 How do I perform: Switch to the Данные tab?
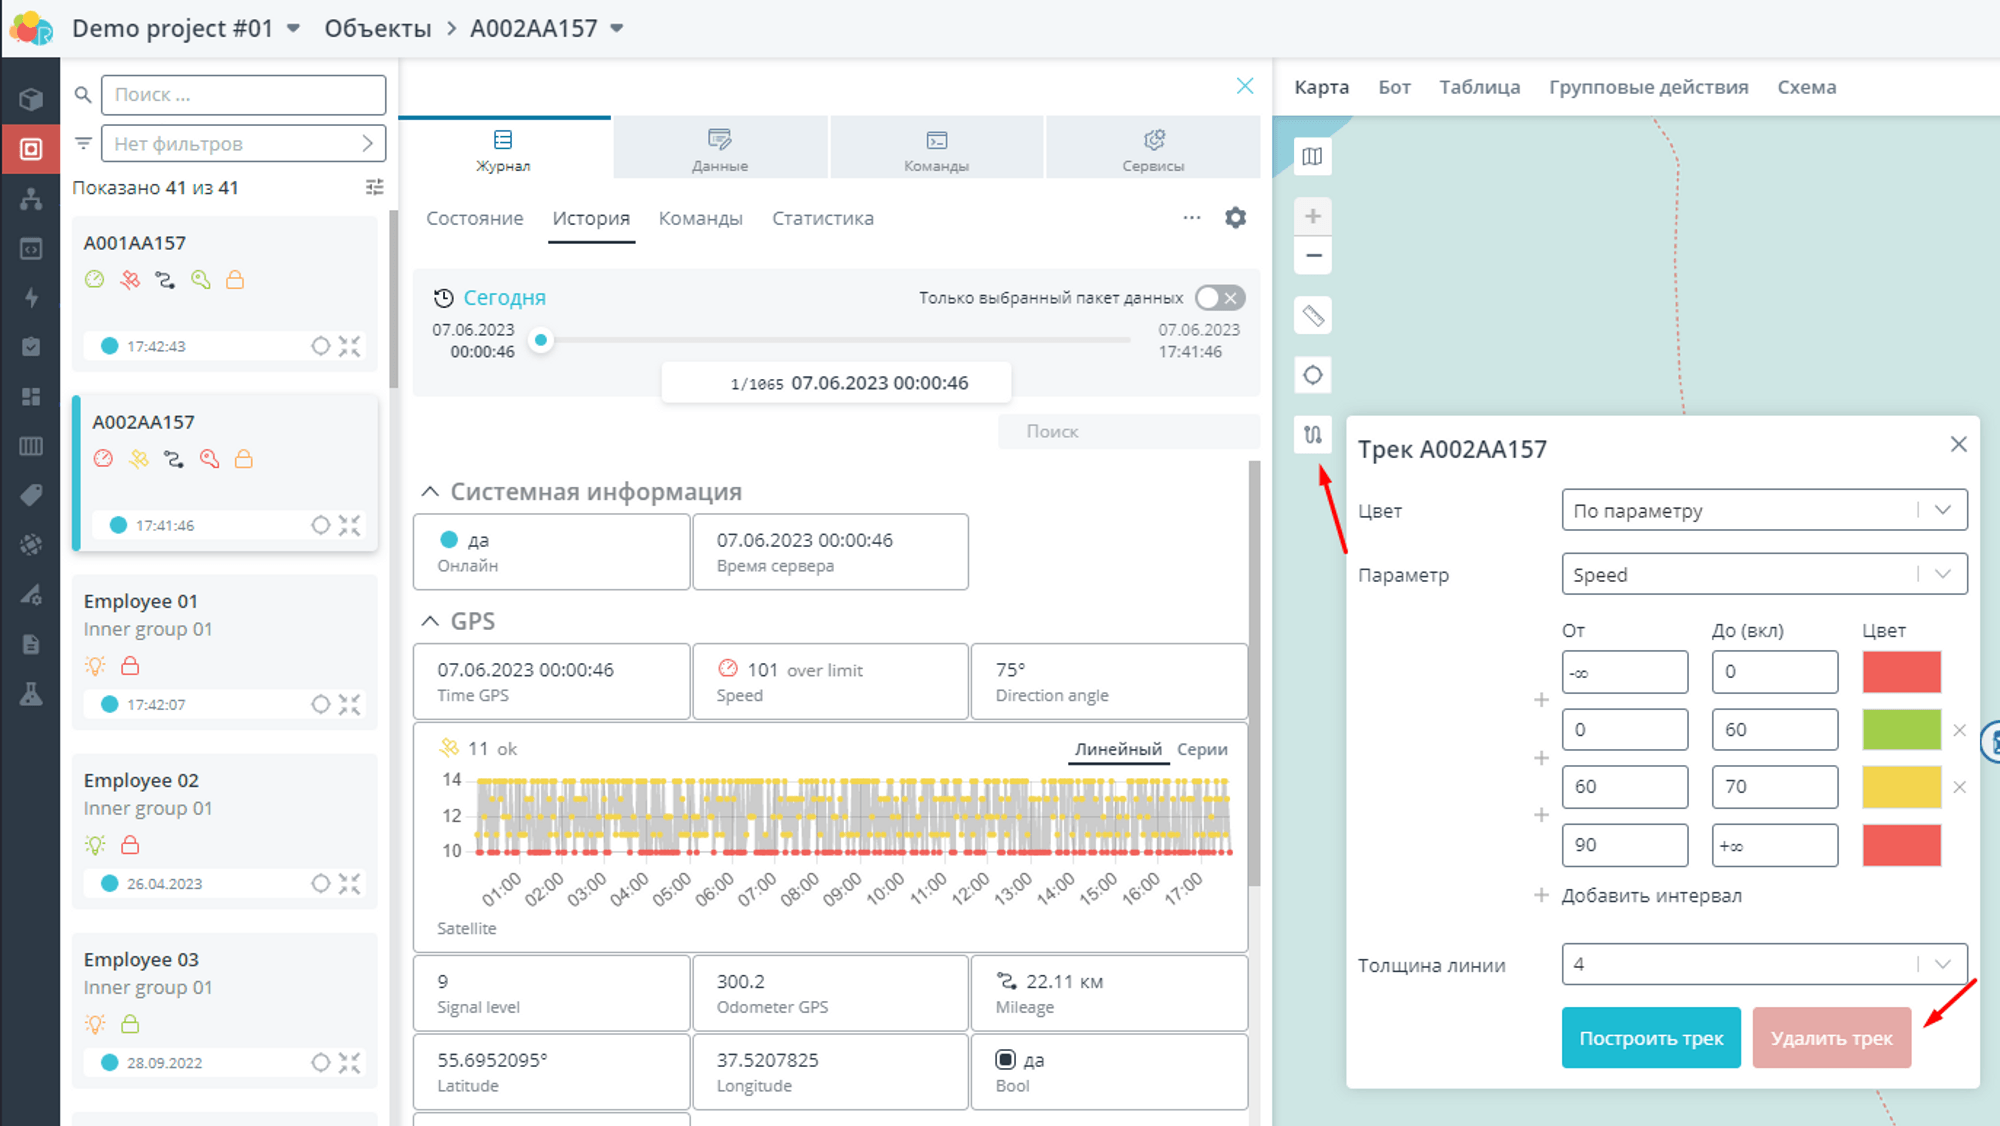[720, 150]
